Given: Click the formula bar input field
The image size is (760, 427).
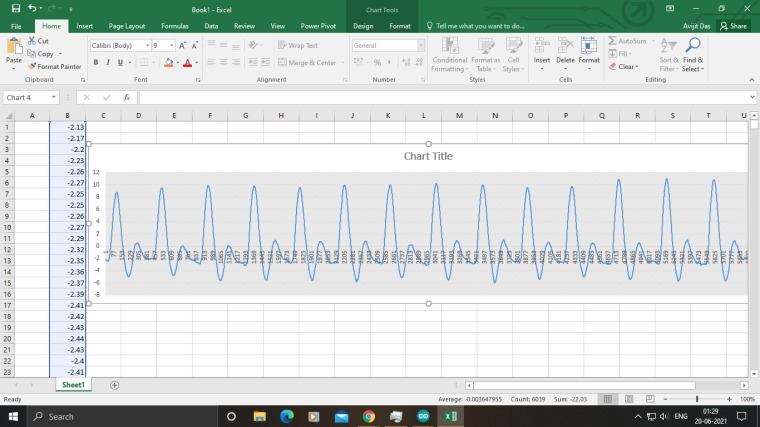Looking at the screenshot, I should tap(443, 97).
